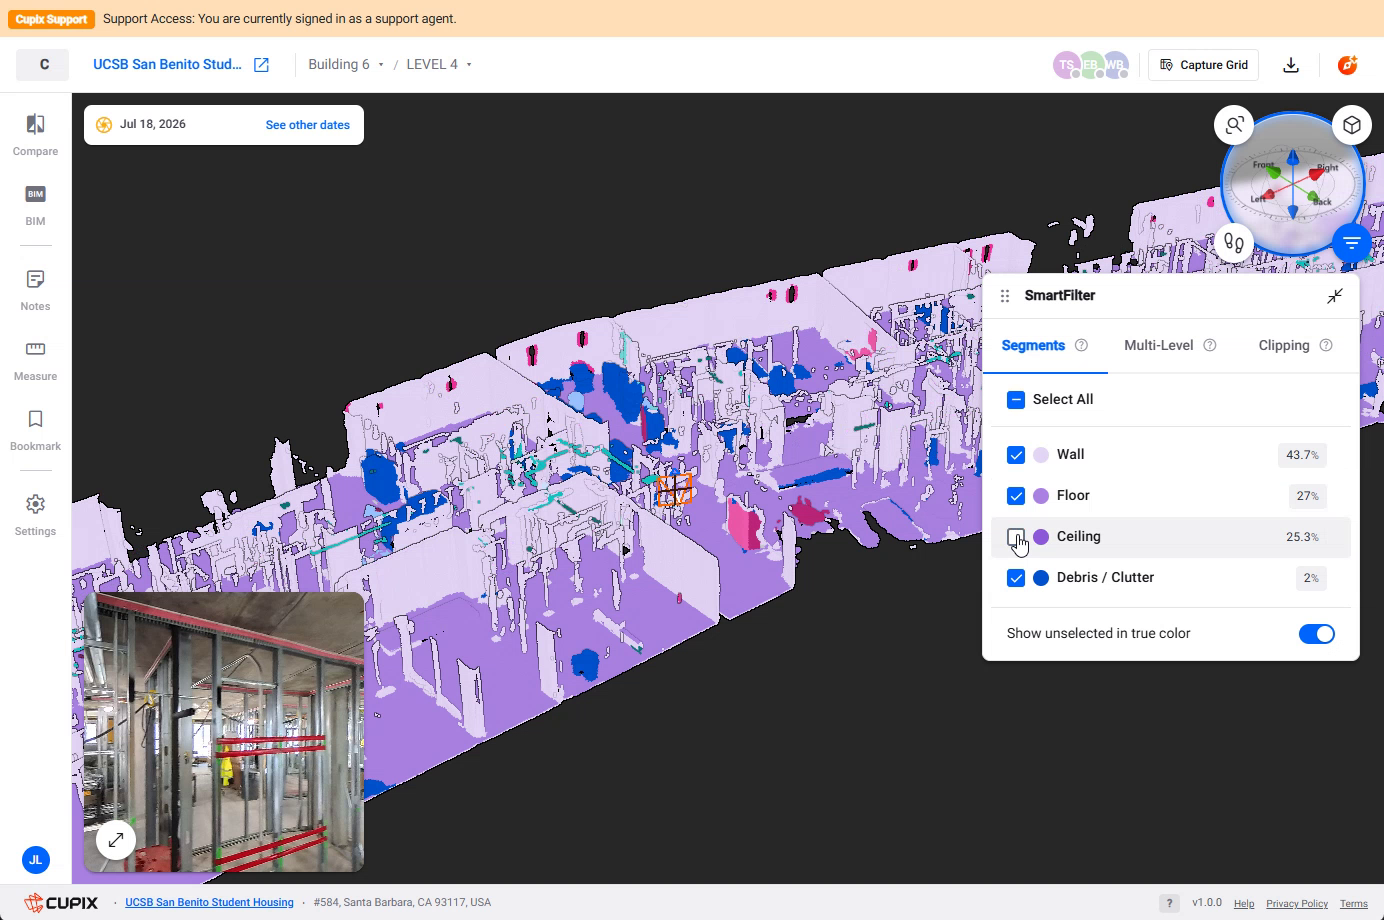Screen dimensions: 1384x920
Task: Open the Notes tool in the sidebar
Action: 35,290
